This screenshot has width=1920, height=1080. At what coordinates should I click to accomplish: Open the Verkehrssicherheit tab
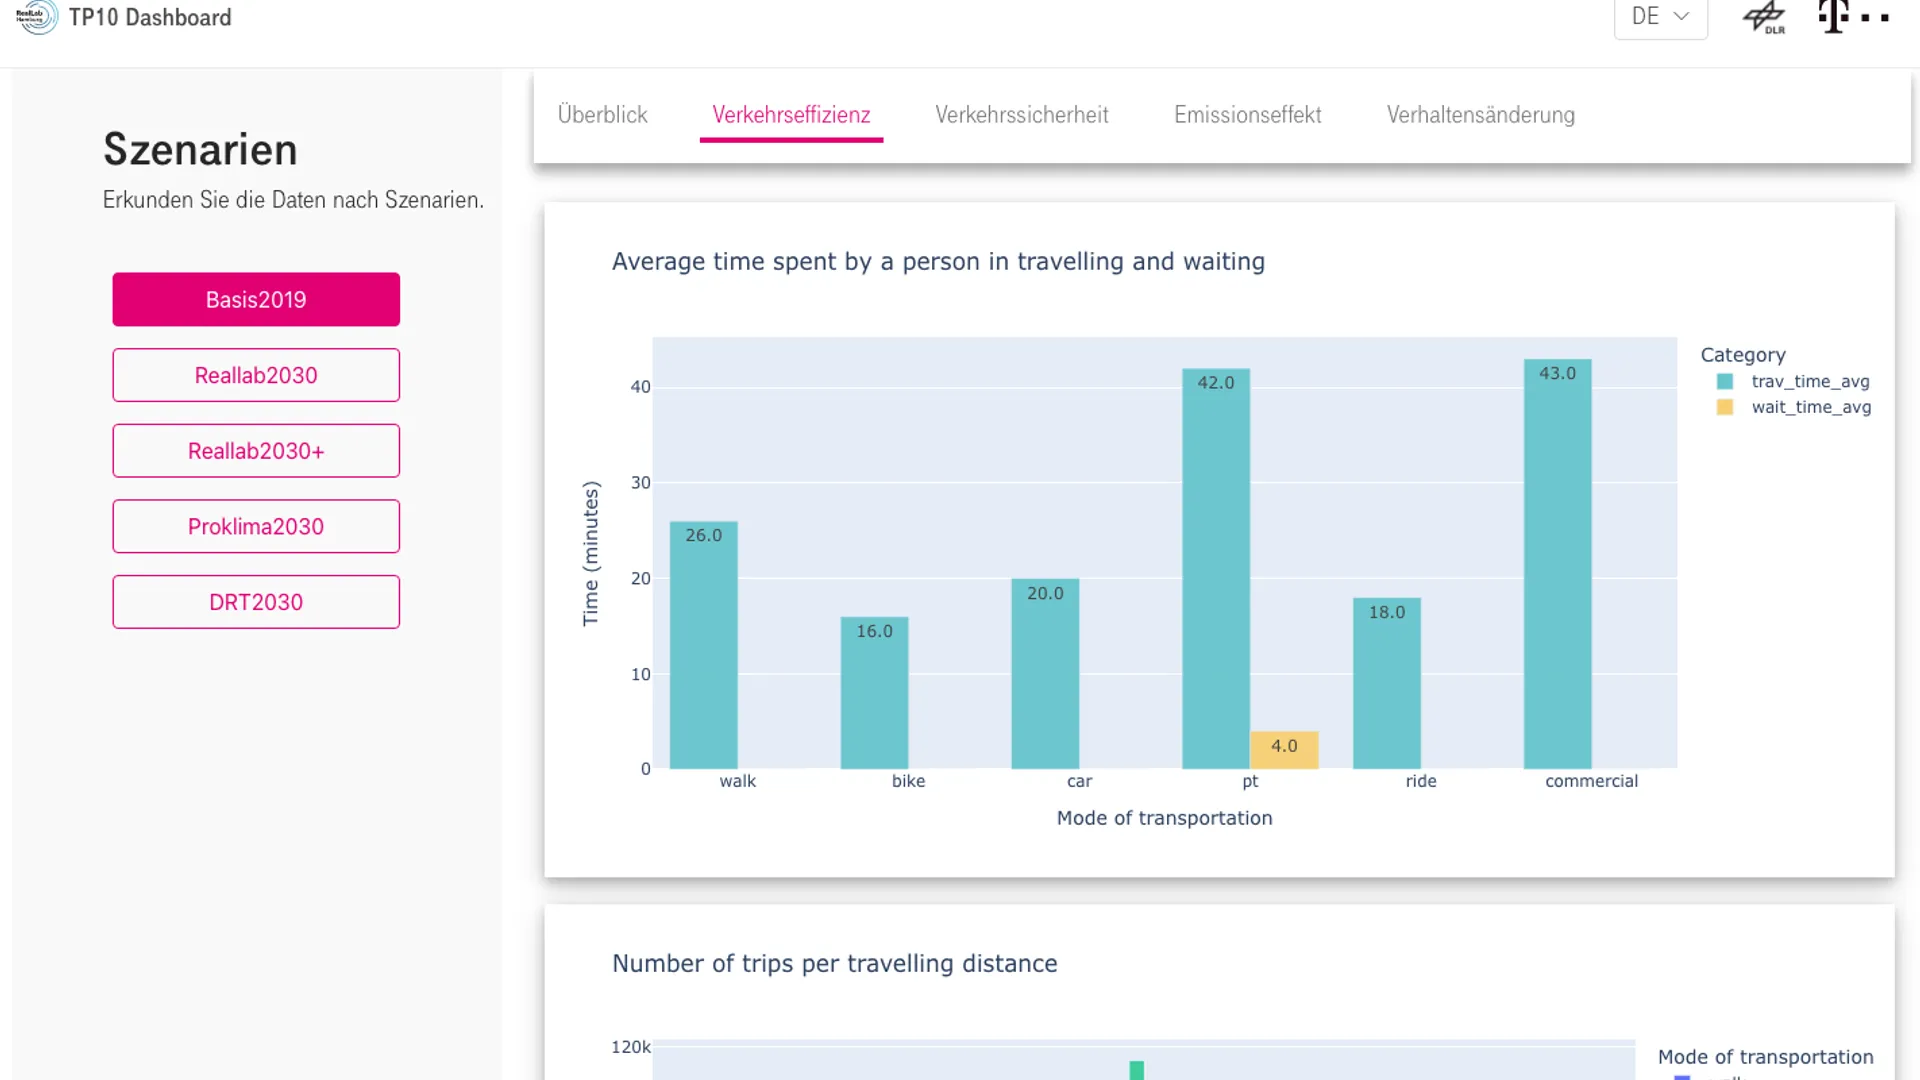coord(1021,114)
